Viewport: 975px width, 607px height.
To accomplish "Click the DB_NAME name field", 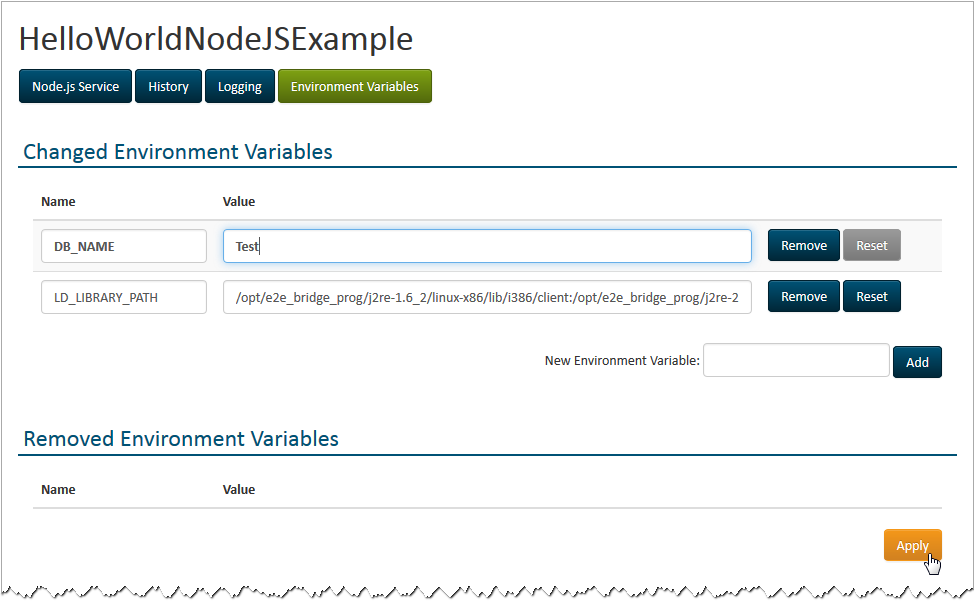I will [124, 246].
